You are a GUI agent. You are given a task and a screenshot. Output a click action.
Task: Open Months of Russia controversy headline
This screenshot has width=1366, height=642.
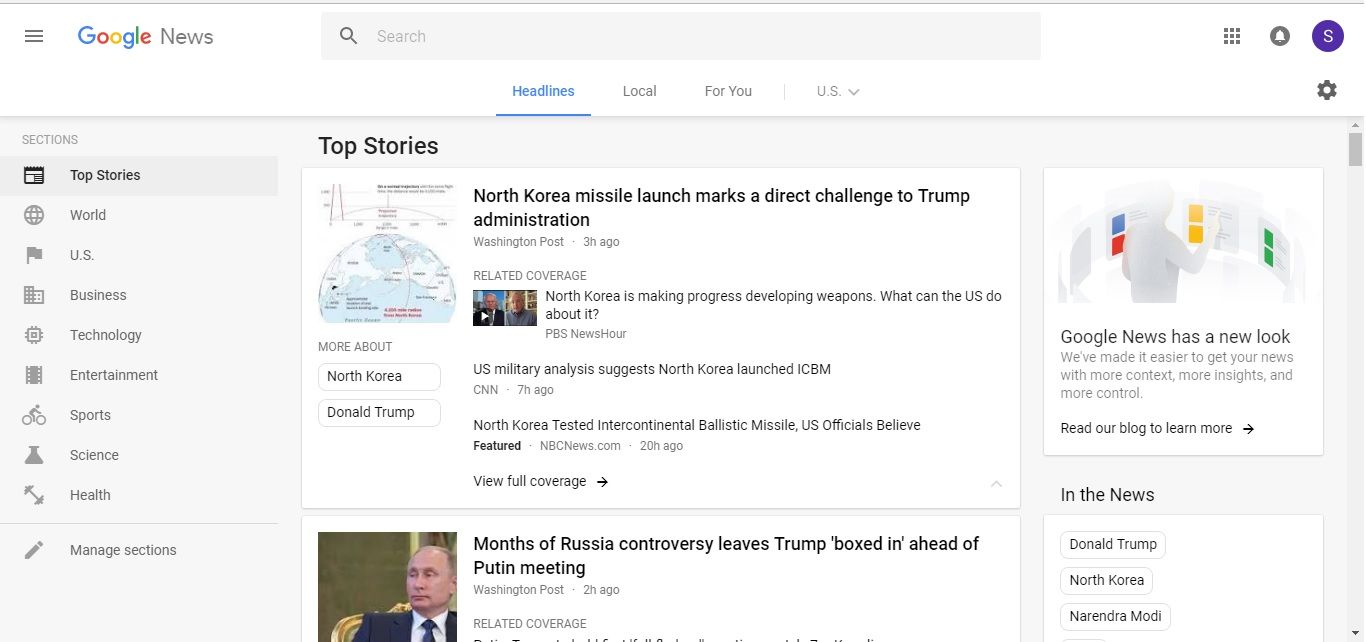click(726, 555)
